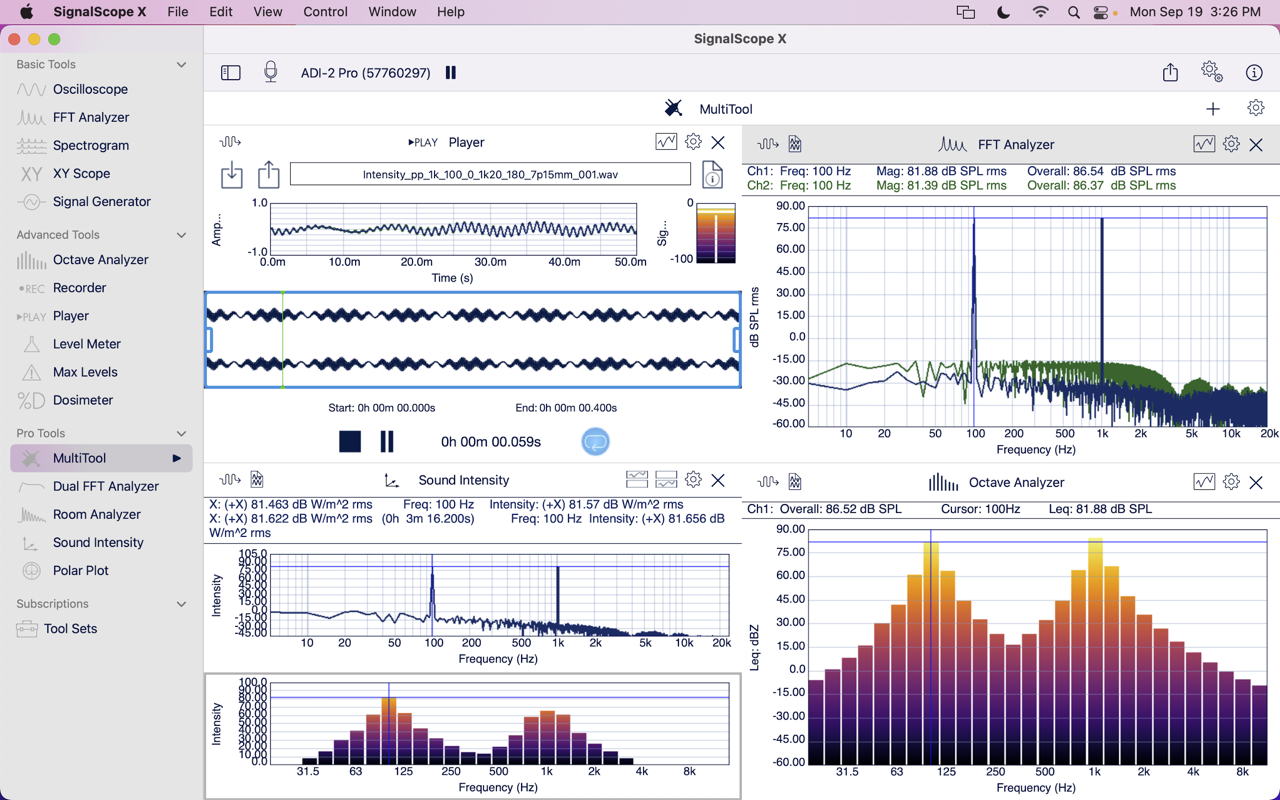Open Signal Generator tool

click(101, 201)
